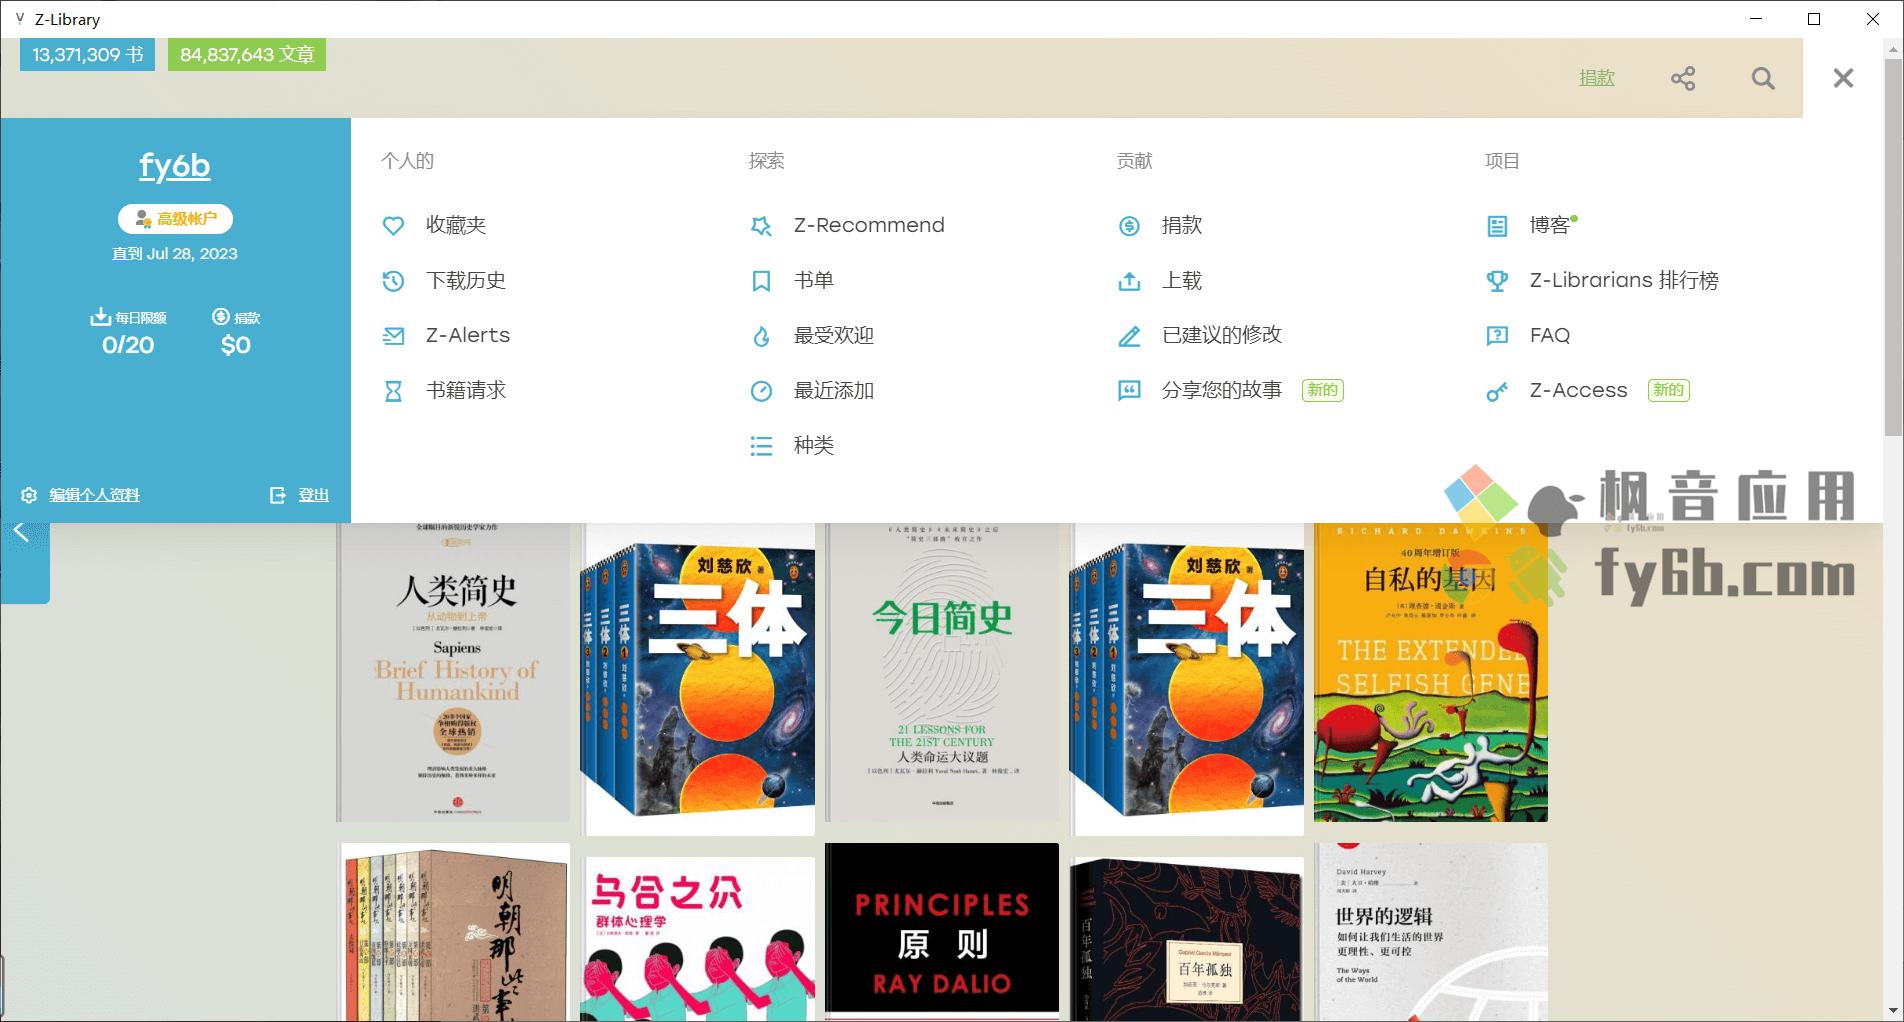Click the gear icon beside 编辑个人资料
Image resolution: width=1904 pixels, height=1022 pixels.
click(x=29, y=495)
